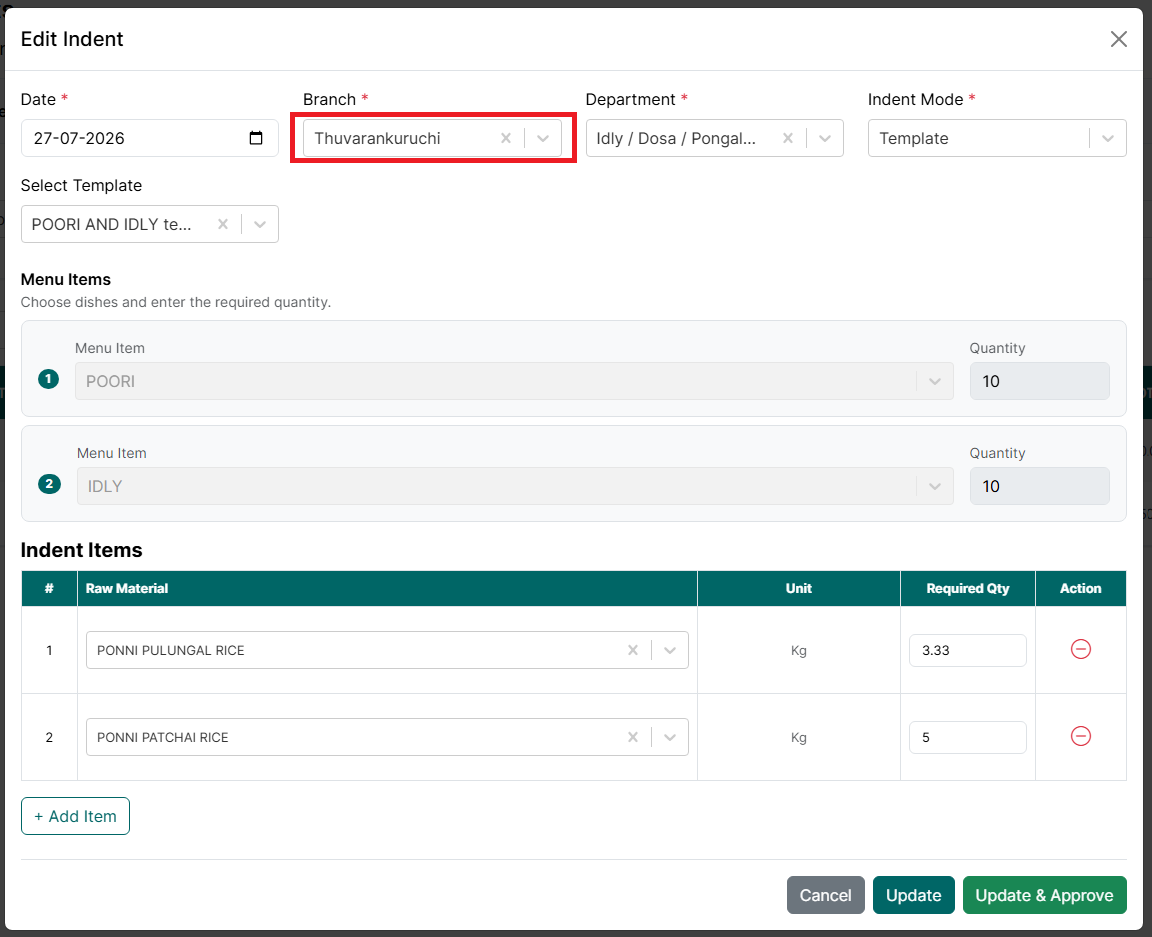
Task: Click the Kg unit of PONNI PULUNGAL RICE
Action: coord(799,650)
